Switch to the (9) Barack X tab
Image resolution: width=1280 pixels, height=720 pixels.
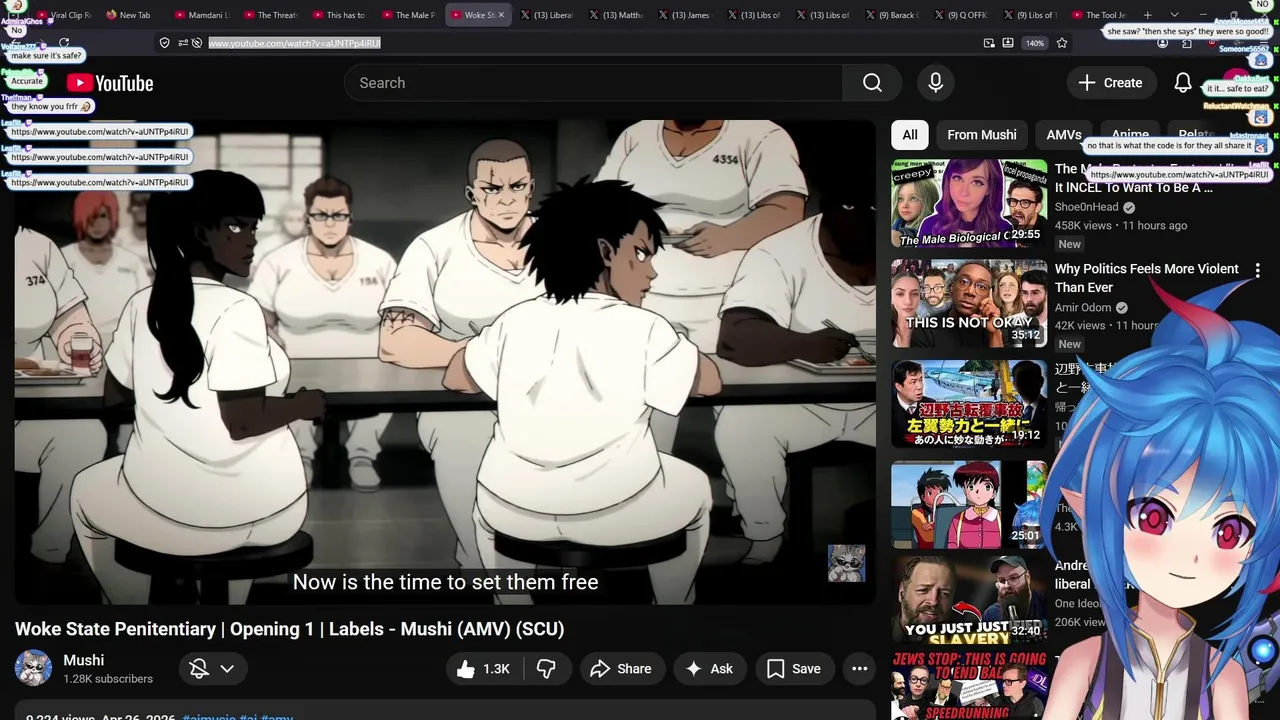pyautogui.click(x=891, y=15)
